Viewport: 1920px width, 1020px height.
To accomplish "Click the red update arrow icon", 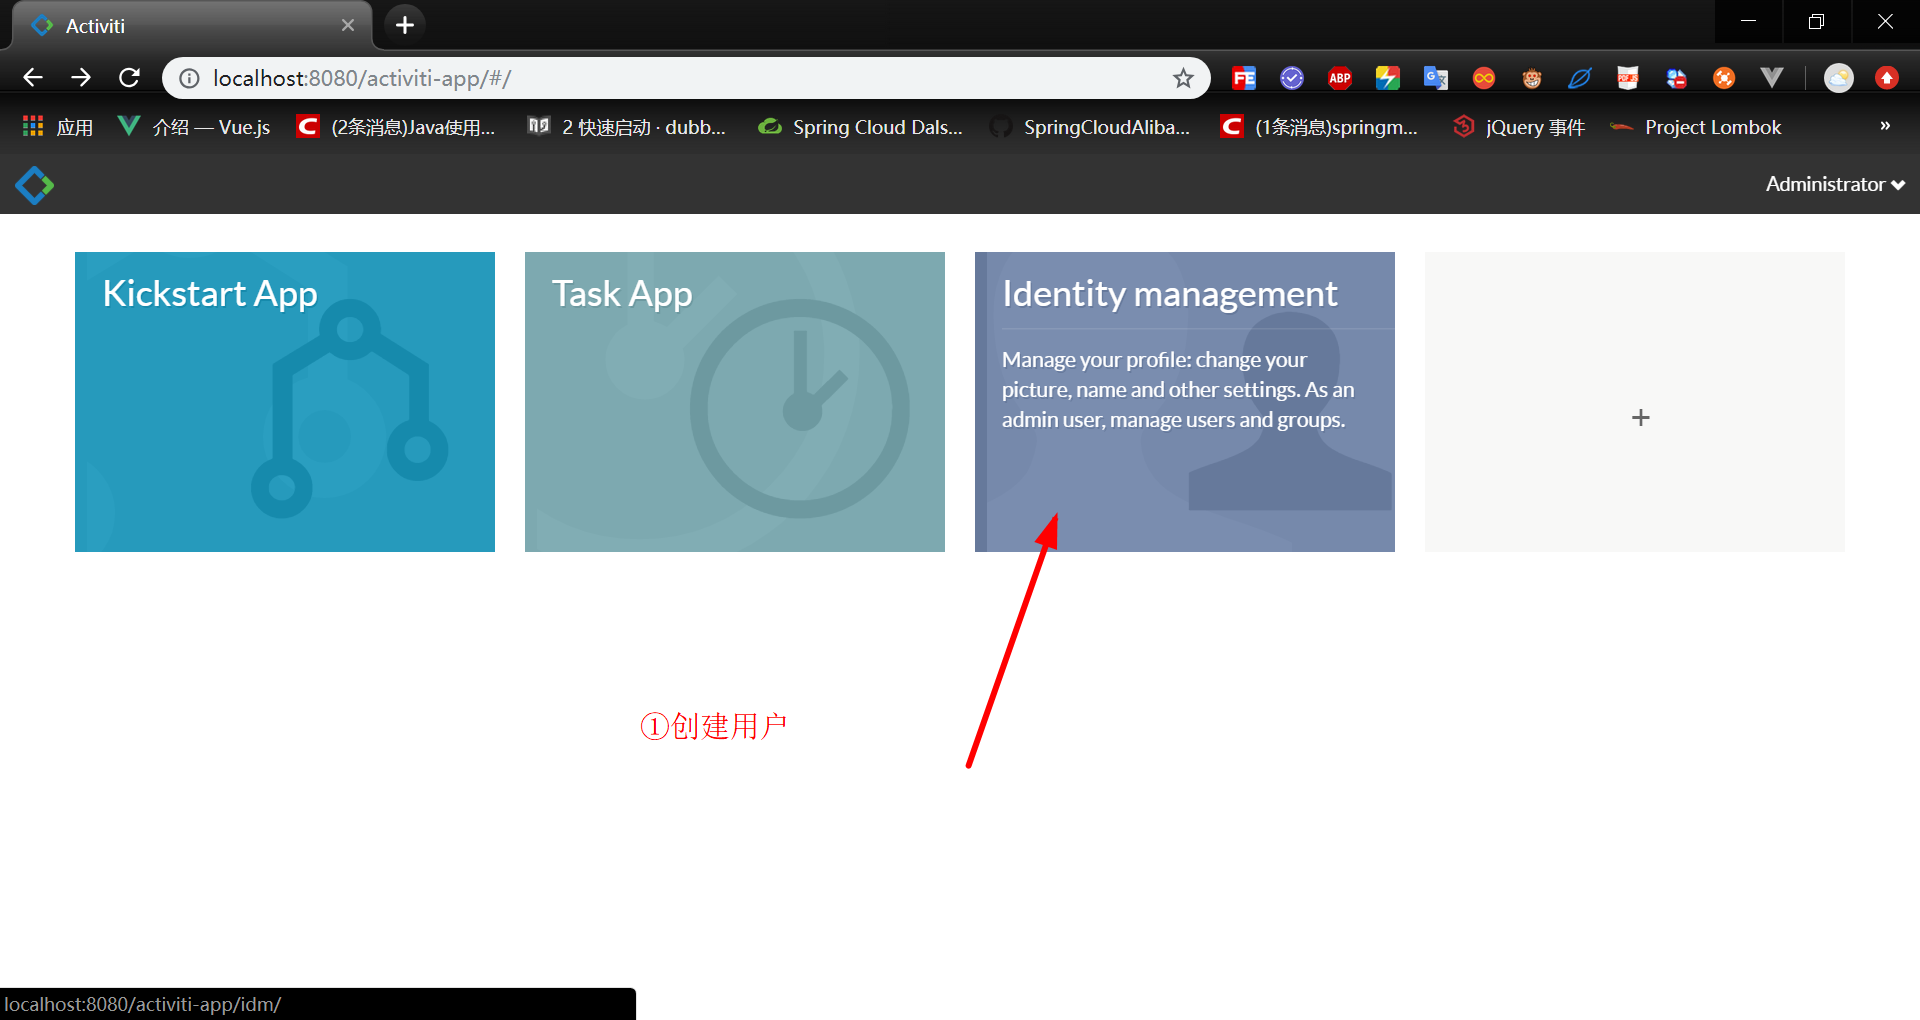I will tap(1887, 78).
